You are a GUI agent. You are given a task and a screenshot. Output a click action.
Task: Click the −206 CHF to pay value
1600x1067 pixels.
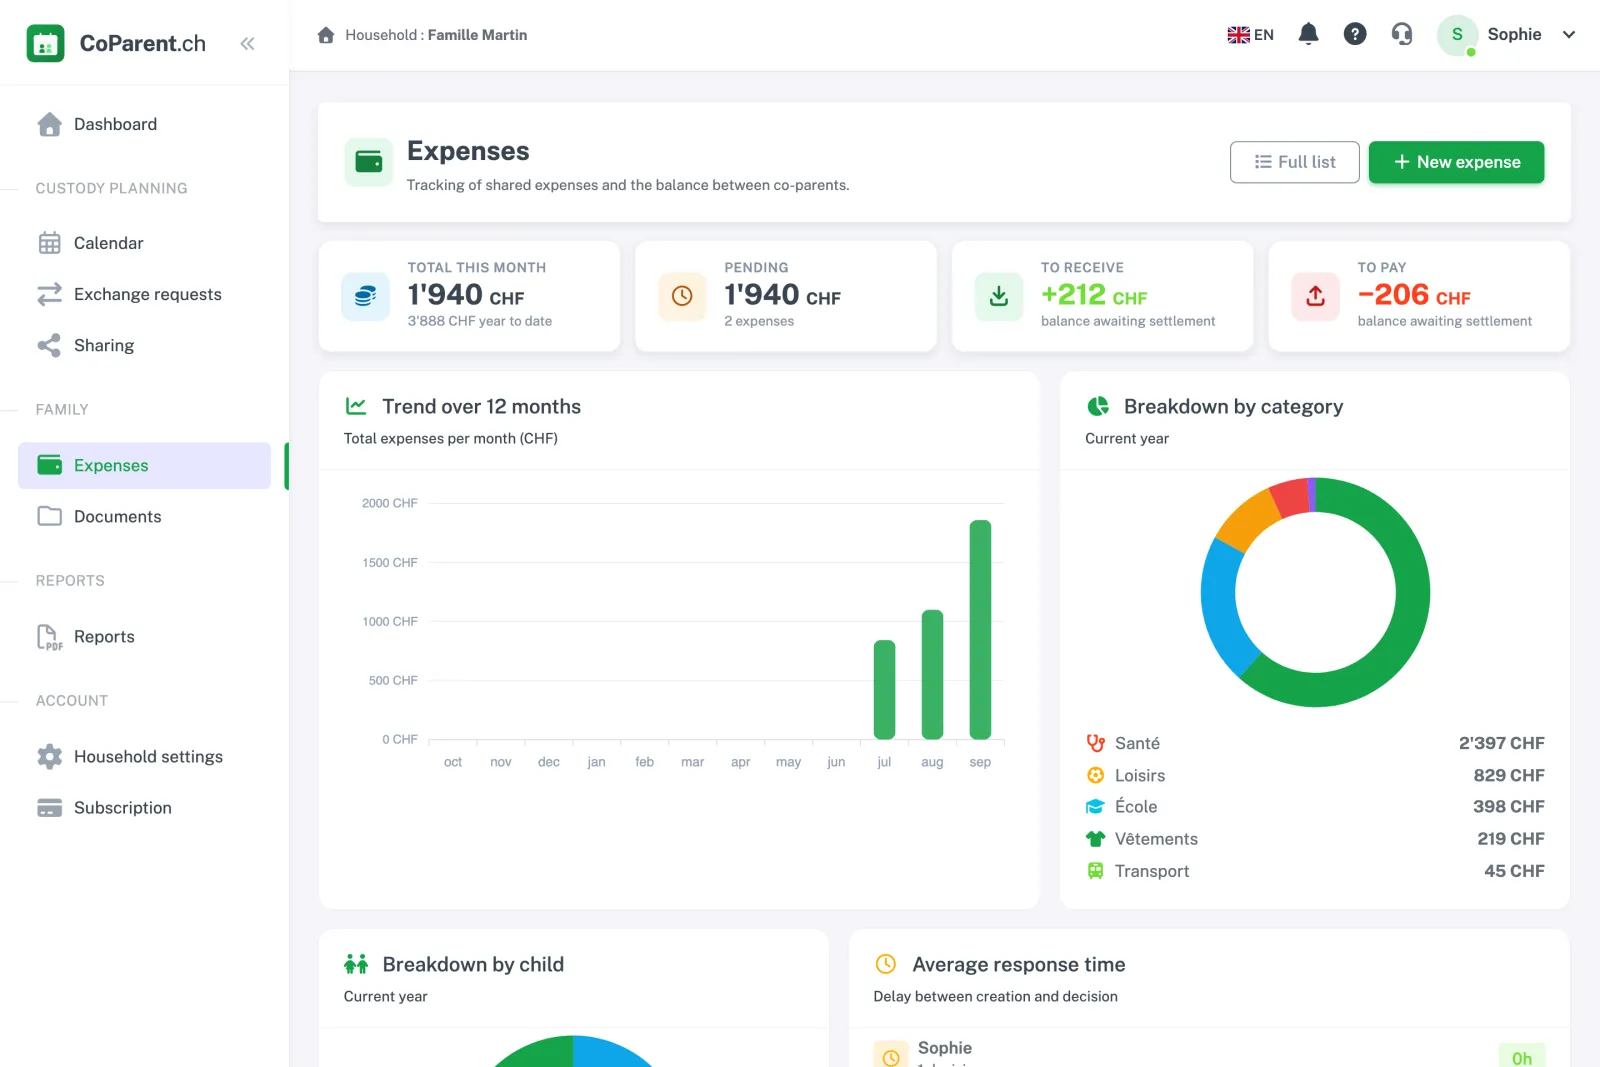1414,295
